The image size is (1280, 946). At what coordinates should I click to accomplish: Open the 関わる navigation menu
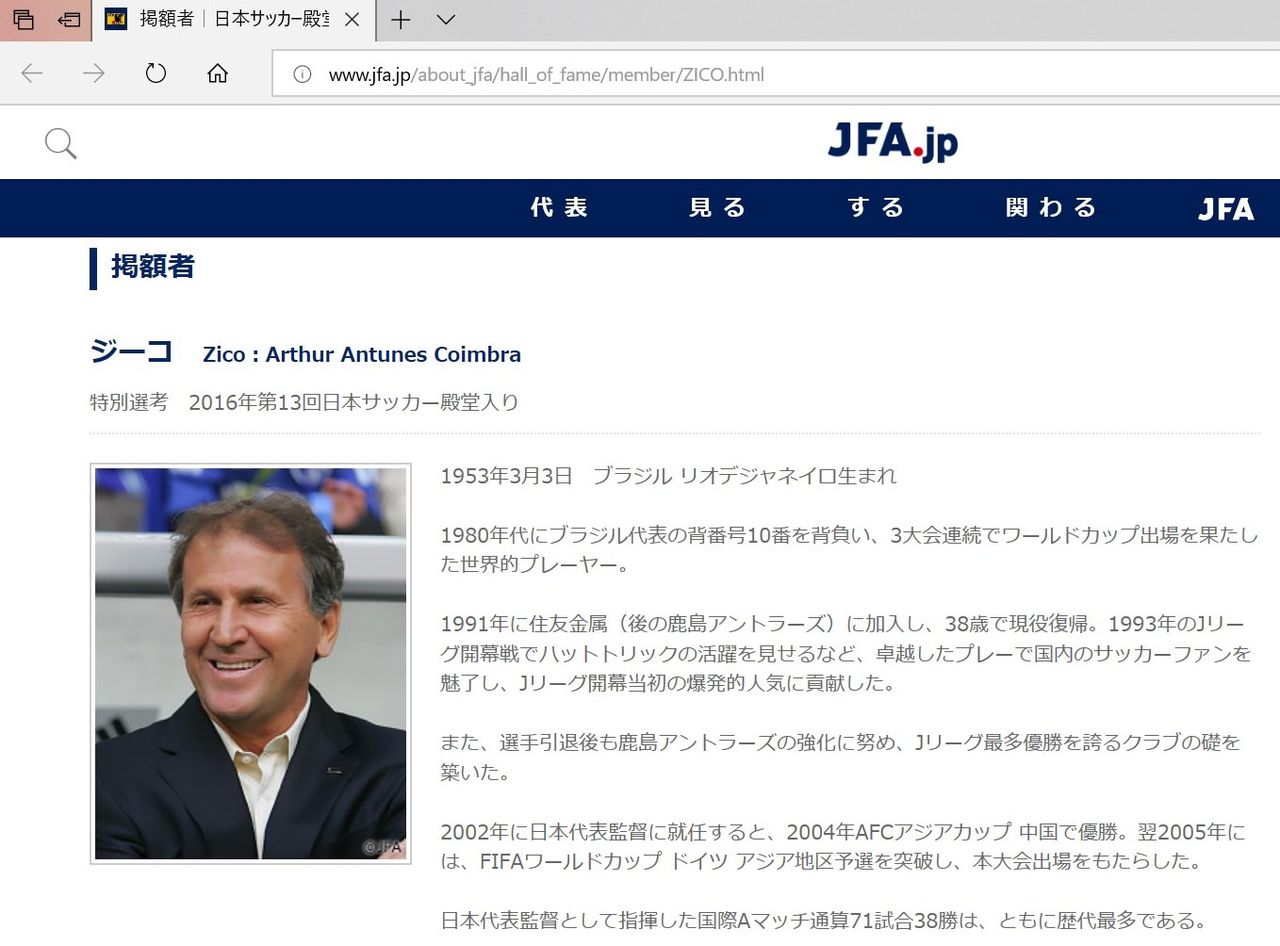tap(1051, 208)
